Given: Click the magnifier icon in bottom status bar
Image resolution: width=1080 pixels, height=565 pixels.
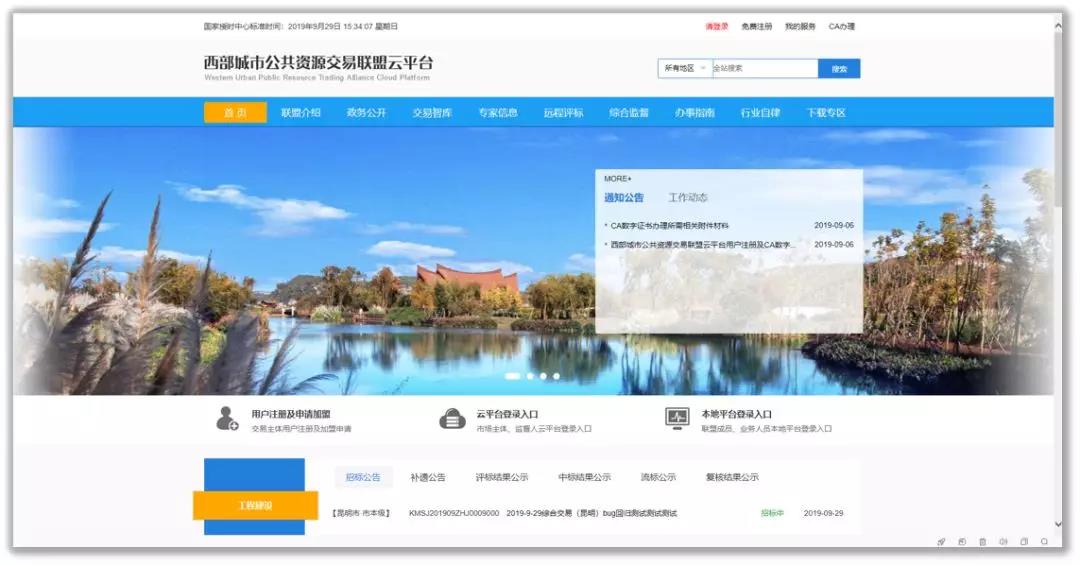Looking at the screenshot, I should coord(1044,542).
